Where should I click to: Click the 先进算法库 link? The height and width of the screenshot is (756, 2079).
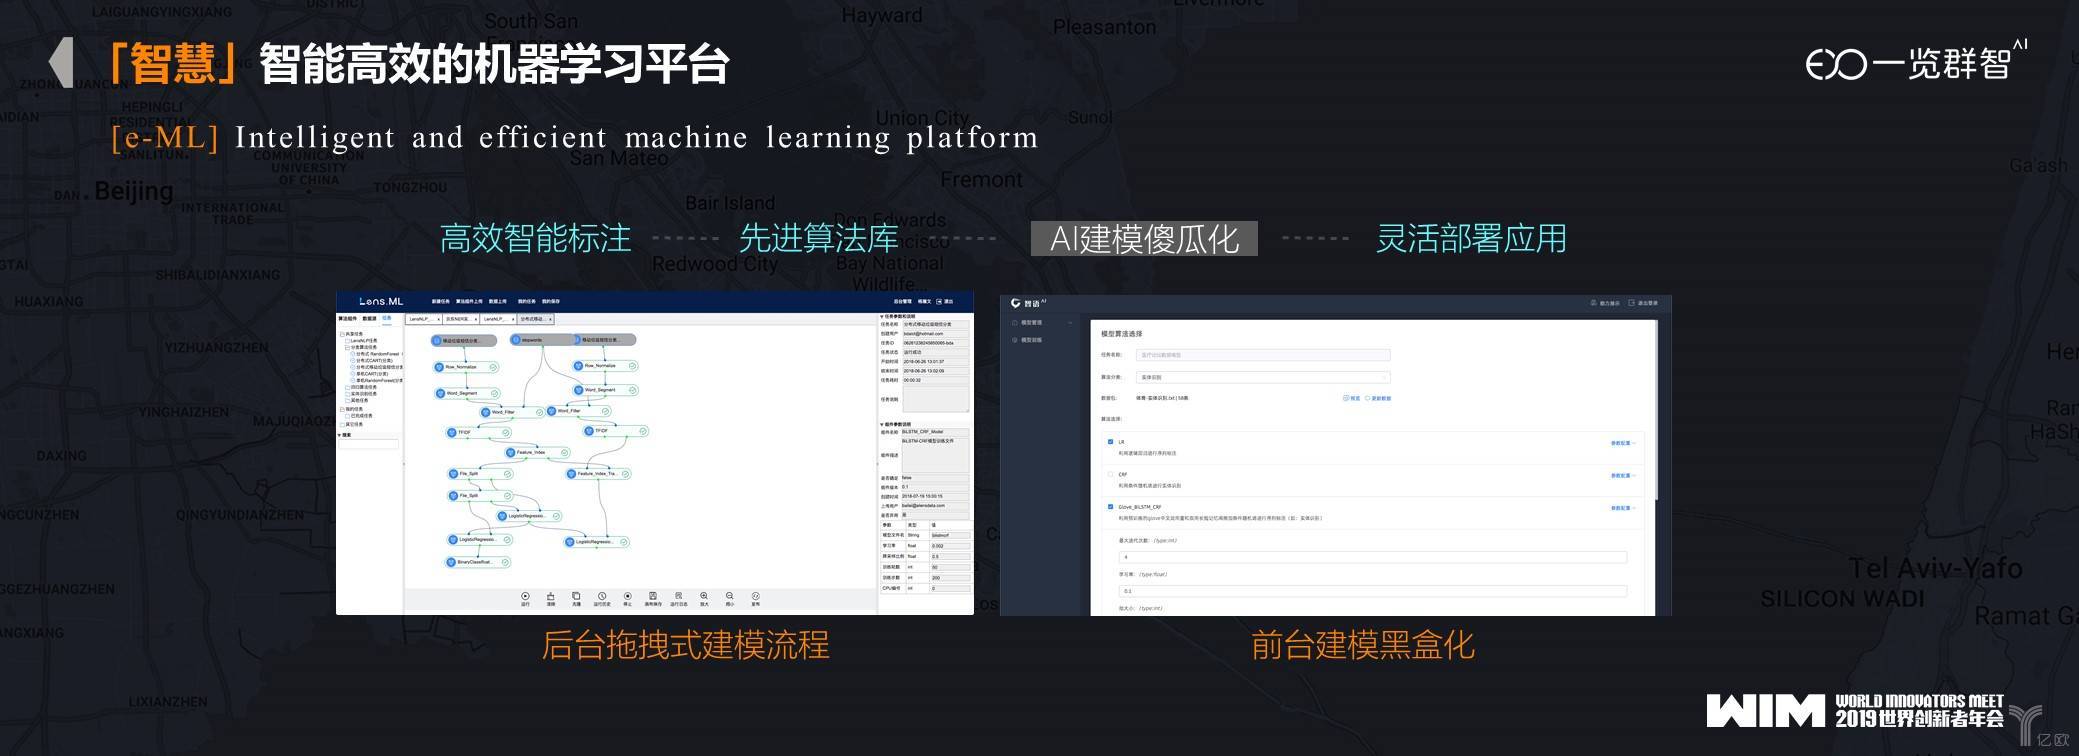click(818, 239)
